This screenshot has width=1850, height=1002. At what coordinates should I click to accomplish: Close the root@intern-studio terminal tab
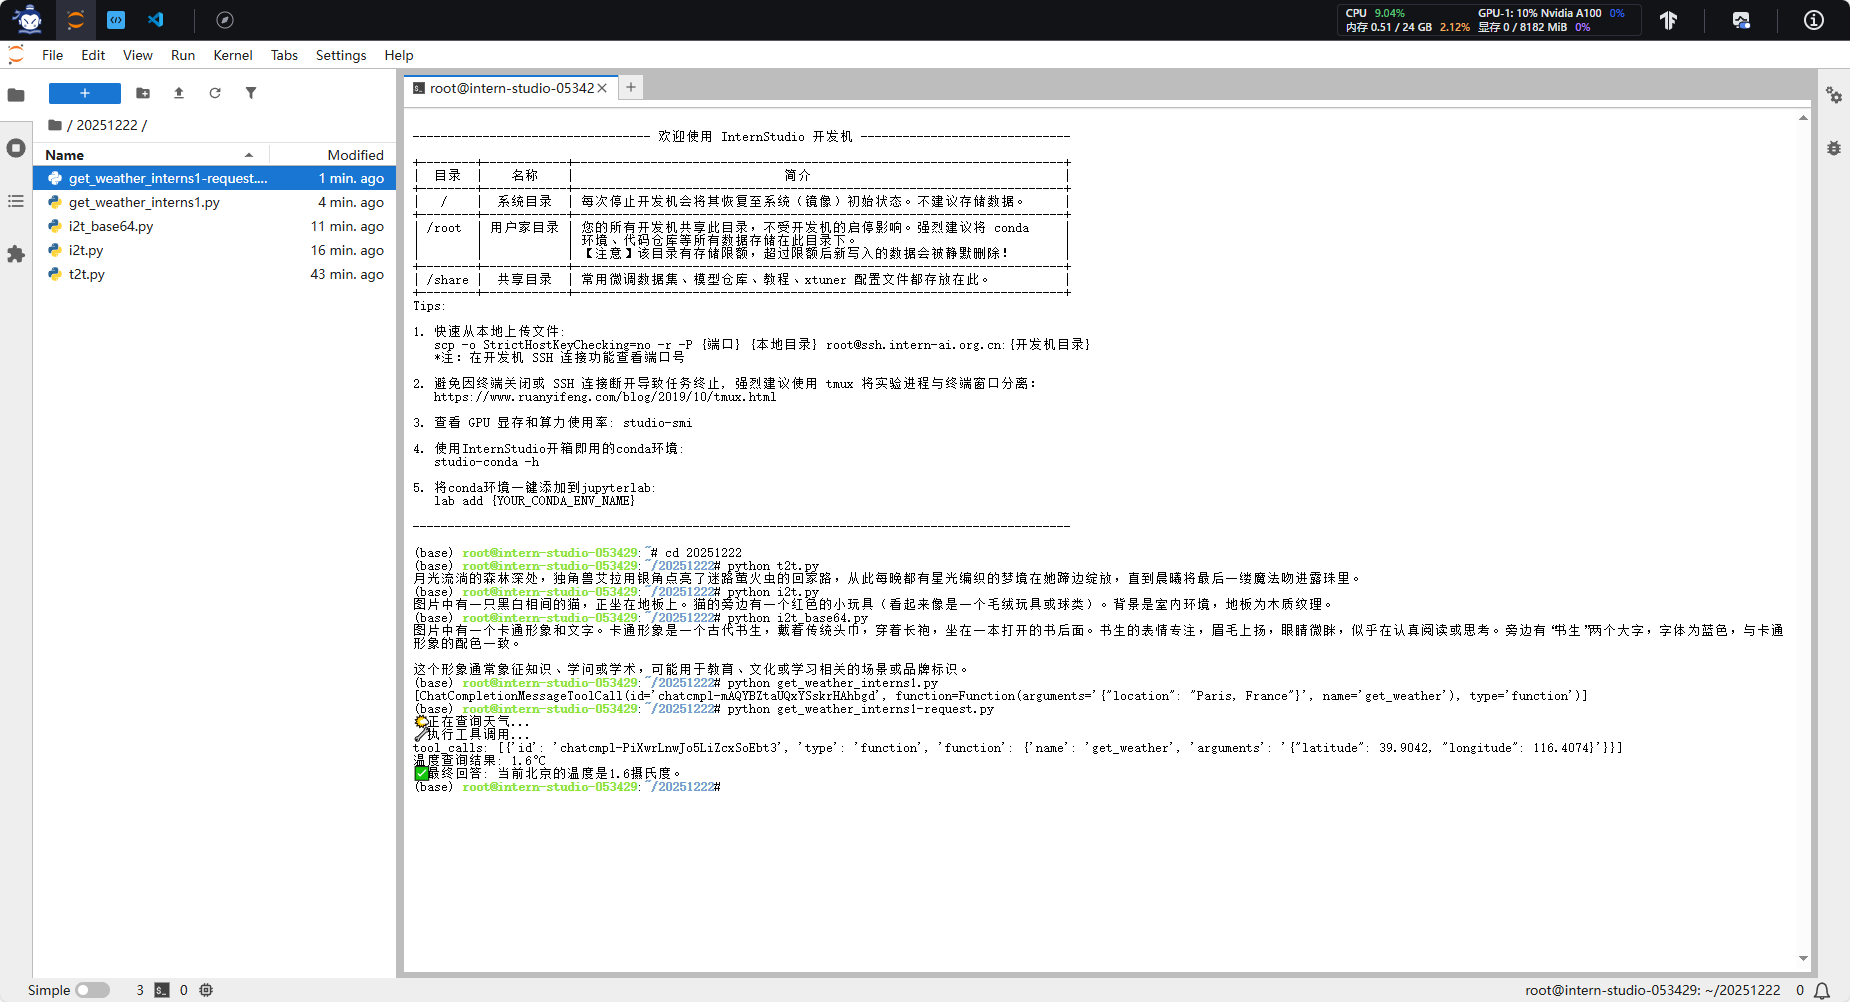click(x=602, y=88)
